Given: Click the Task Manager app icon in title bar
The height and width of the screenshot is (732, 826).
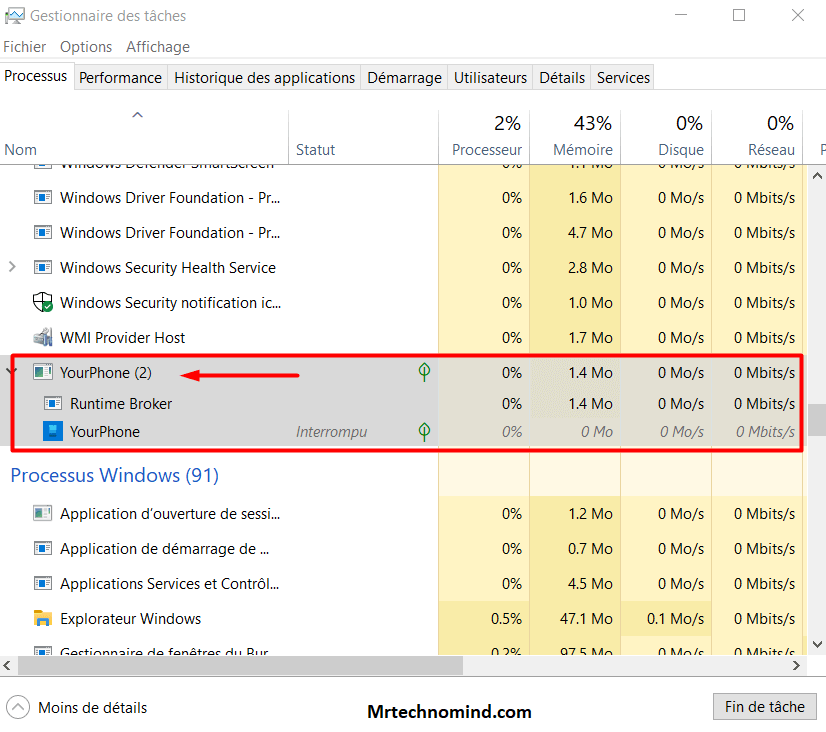Looking at the screenshot, I should 14,16.
